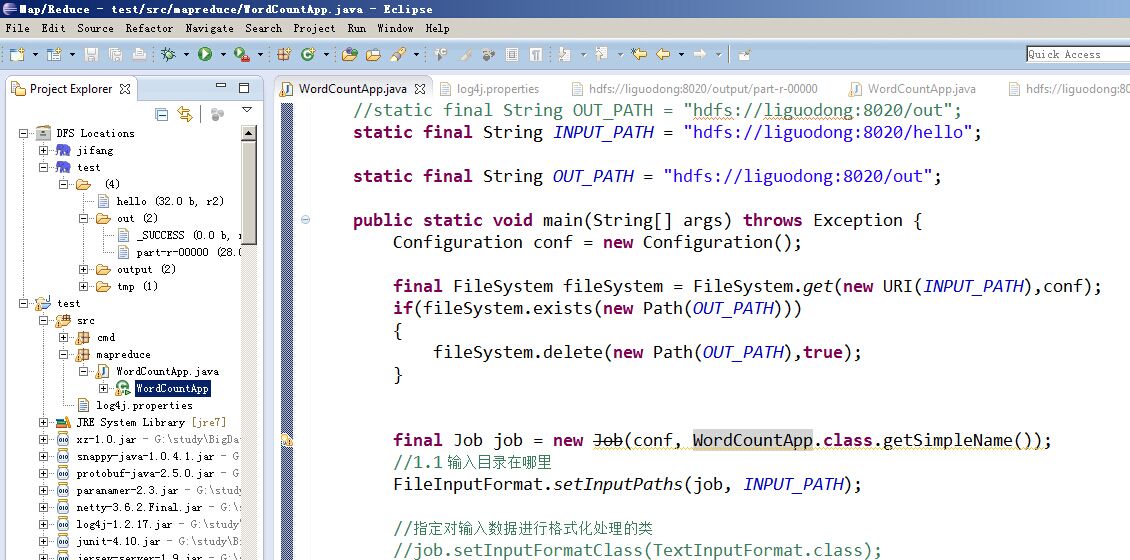Collapse the mapreduce package node

tap(63, 354)
